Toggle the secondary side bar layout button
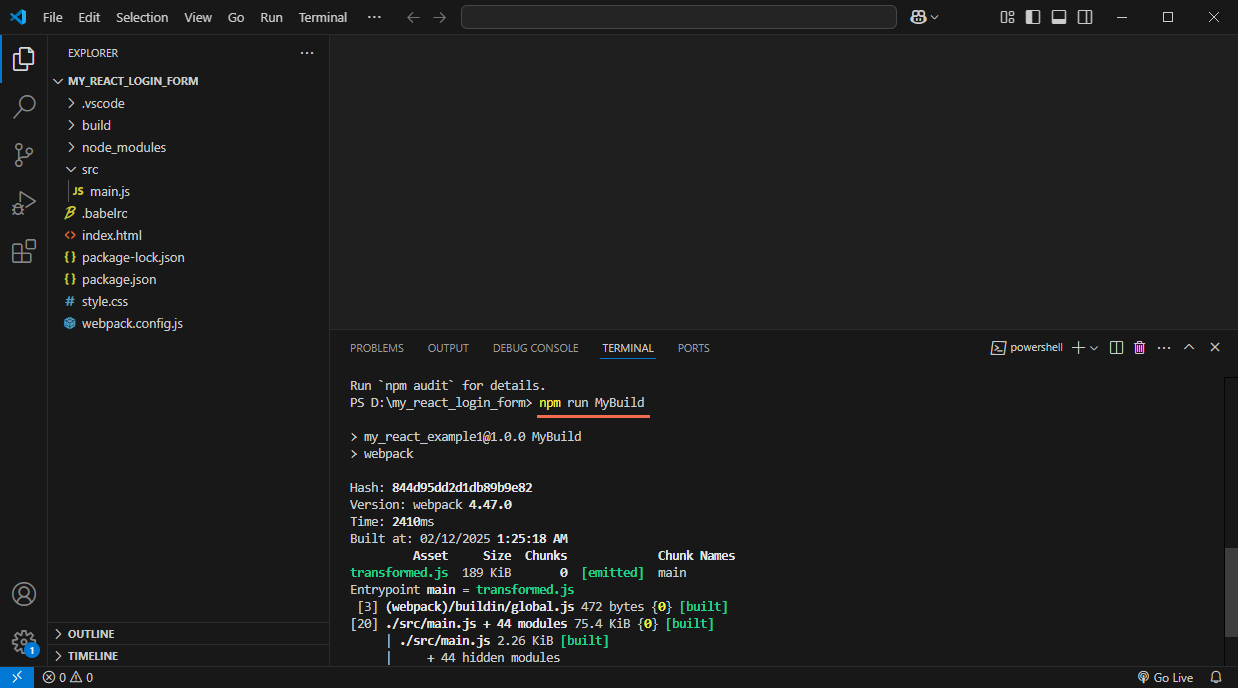This screenshot has width=1238, height=688. click(1085, 17)
